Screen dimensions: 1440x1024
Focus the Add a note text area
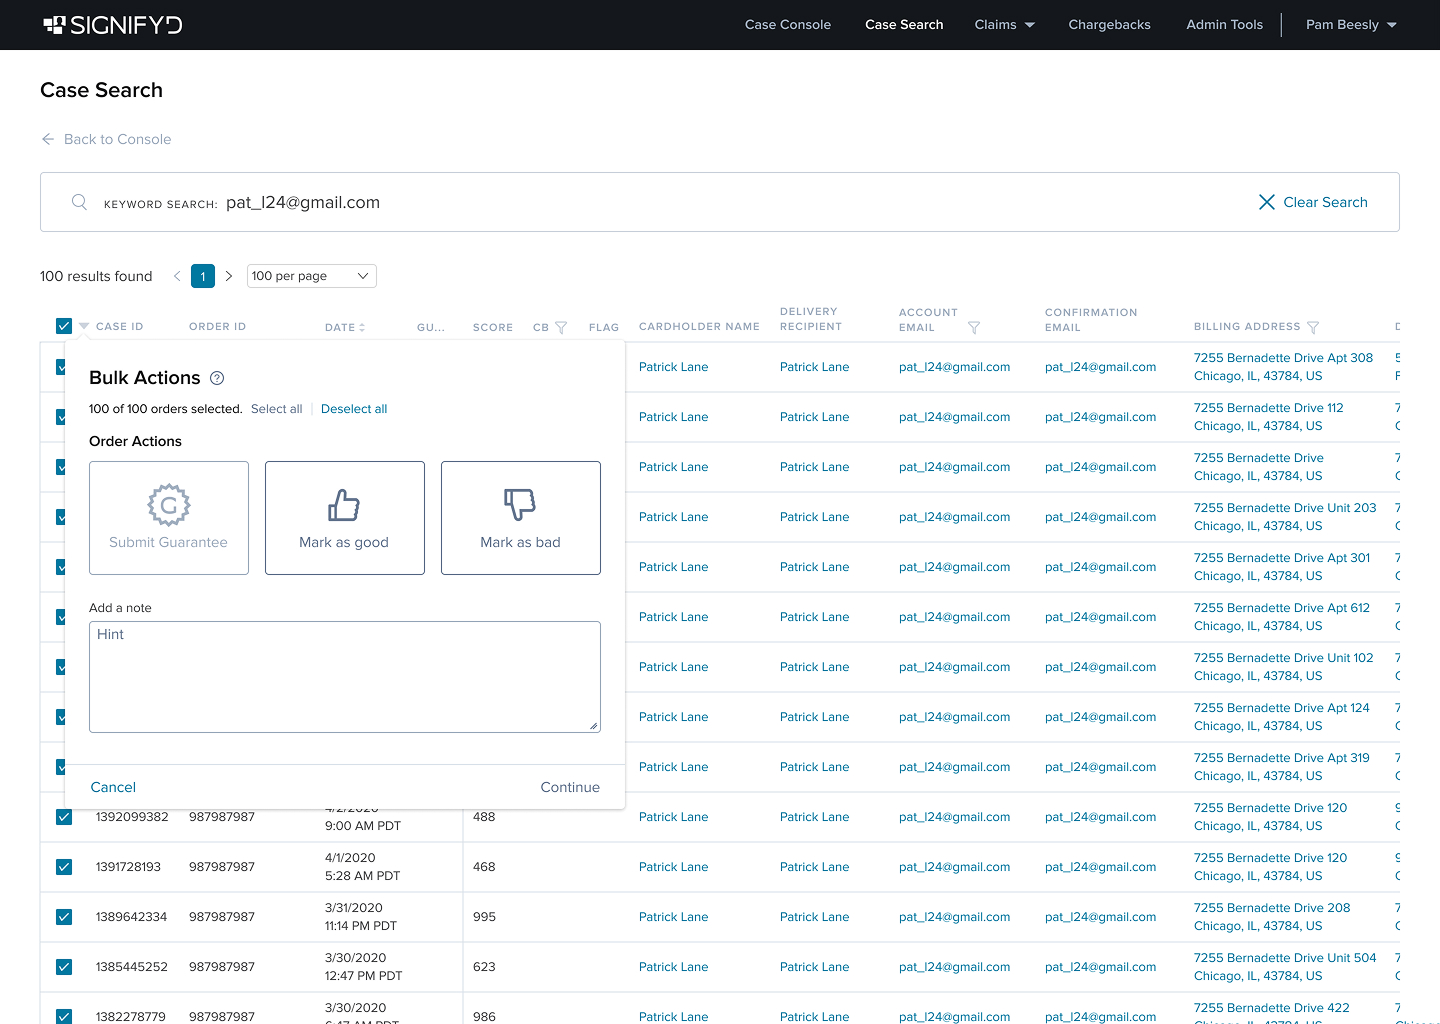pyautogui.click(x=345, y=677)
